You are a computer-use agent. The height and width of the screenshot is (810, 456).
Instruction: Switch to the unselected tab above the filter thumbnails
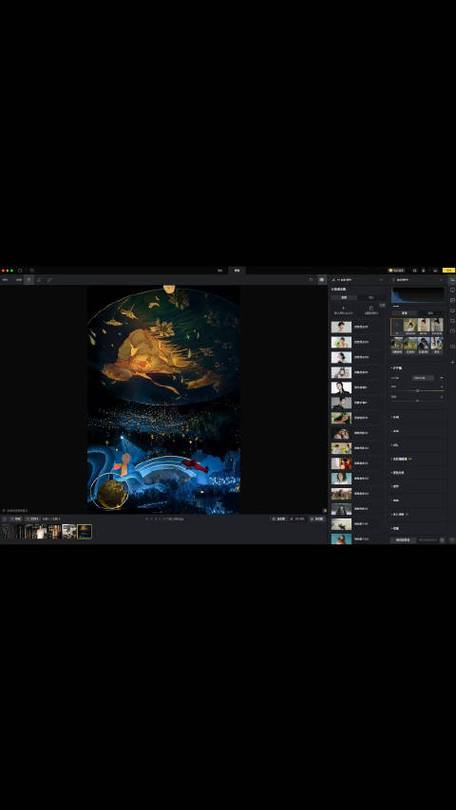click(430, 313)
